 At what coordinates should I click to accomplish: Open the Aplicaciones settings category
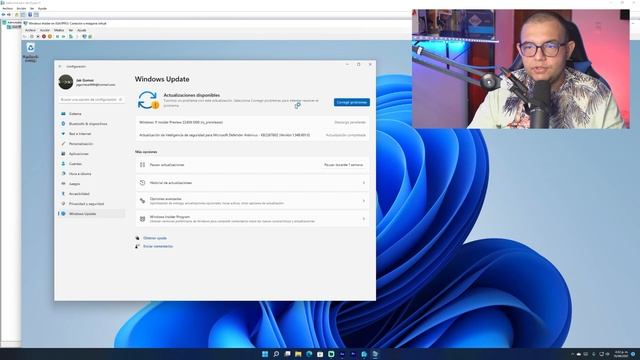91,154
